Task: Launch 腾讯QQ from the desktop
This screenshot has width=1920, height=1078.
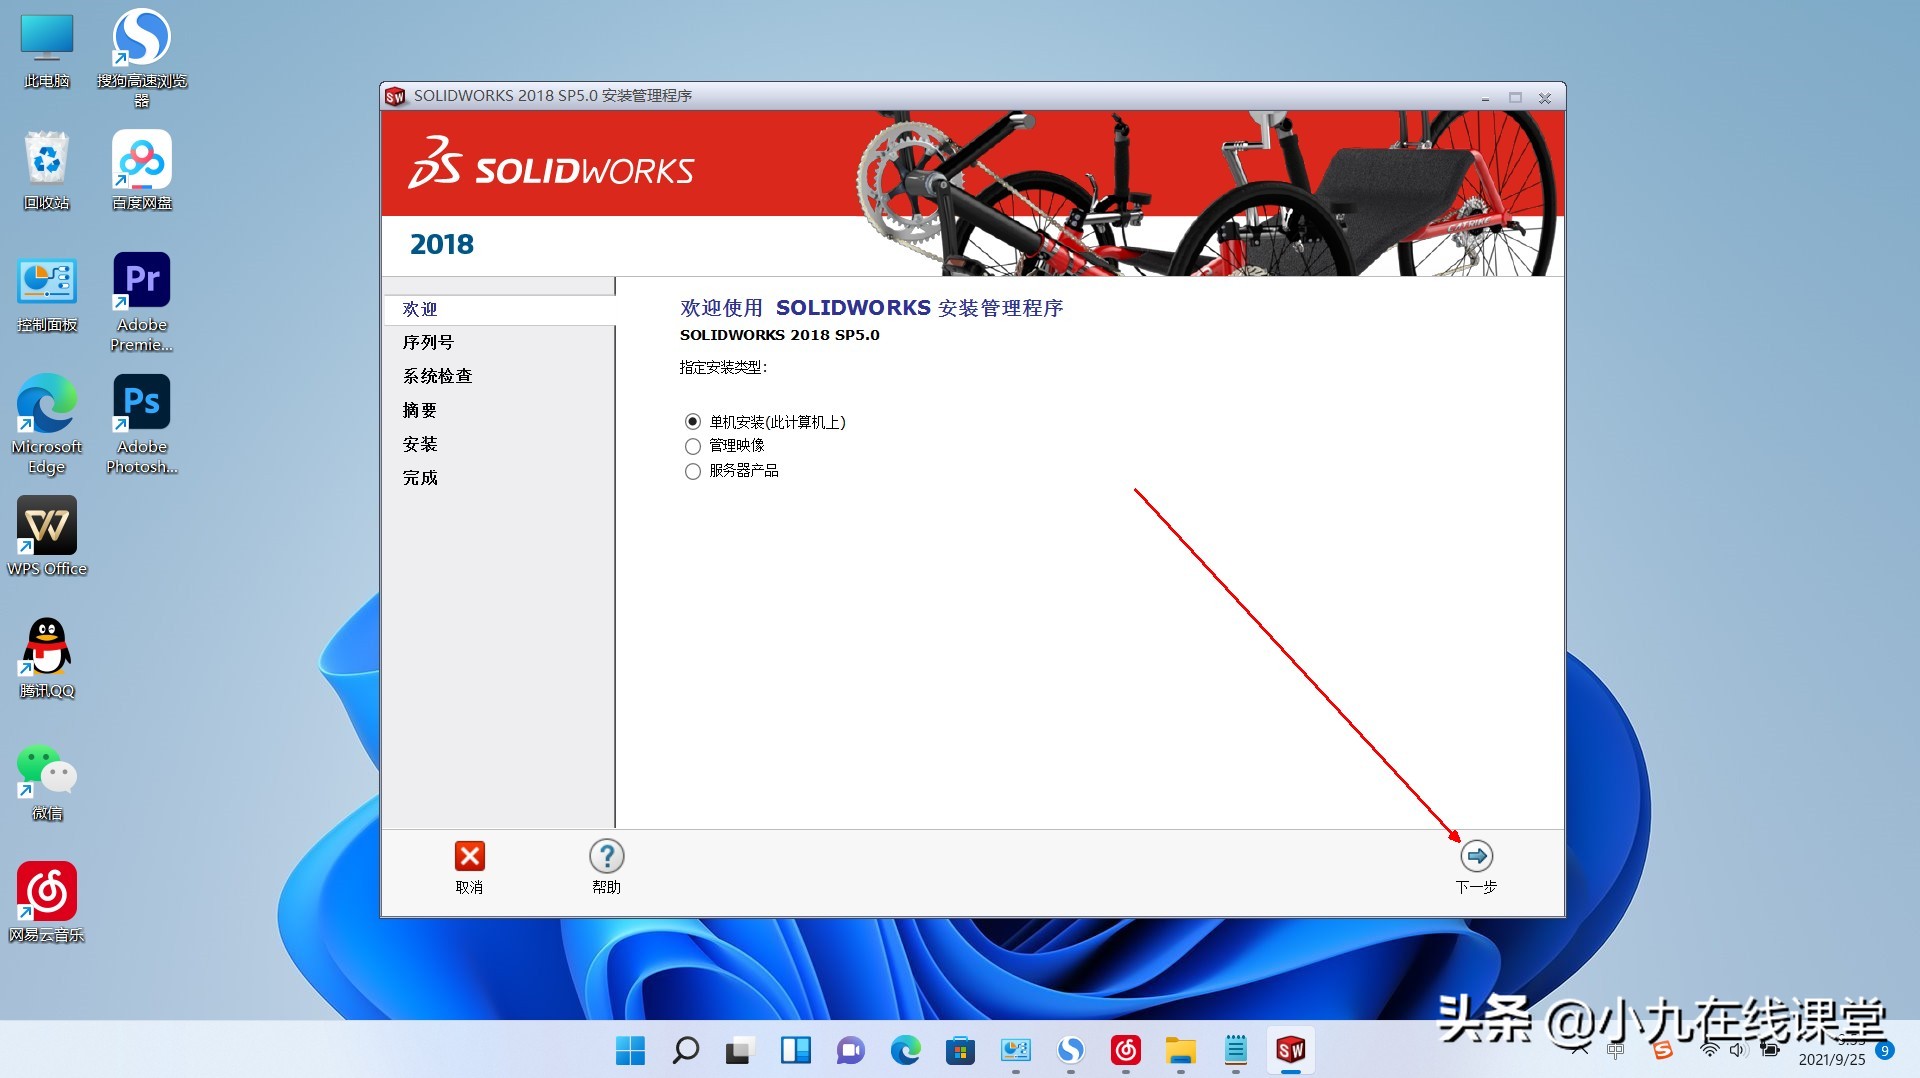Action: 46,646
